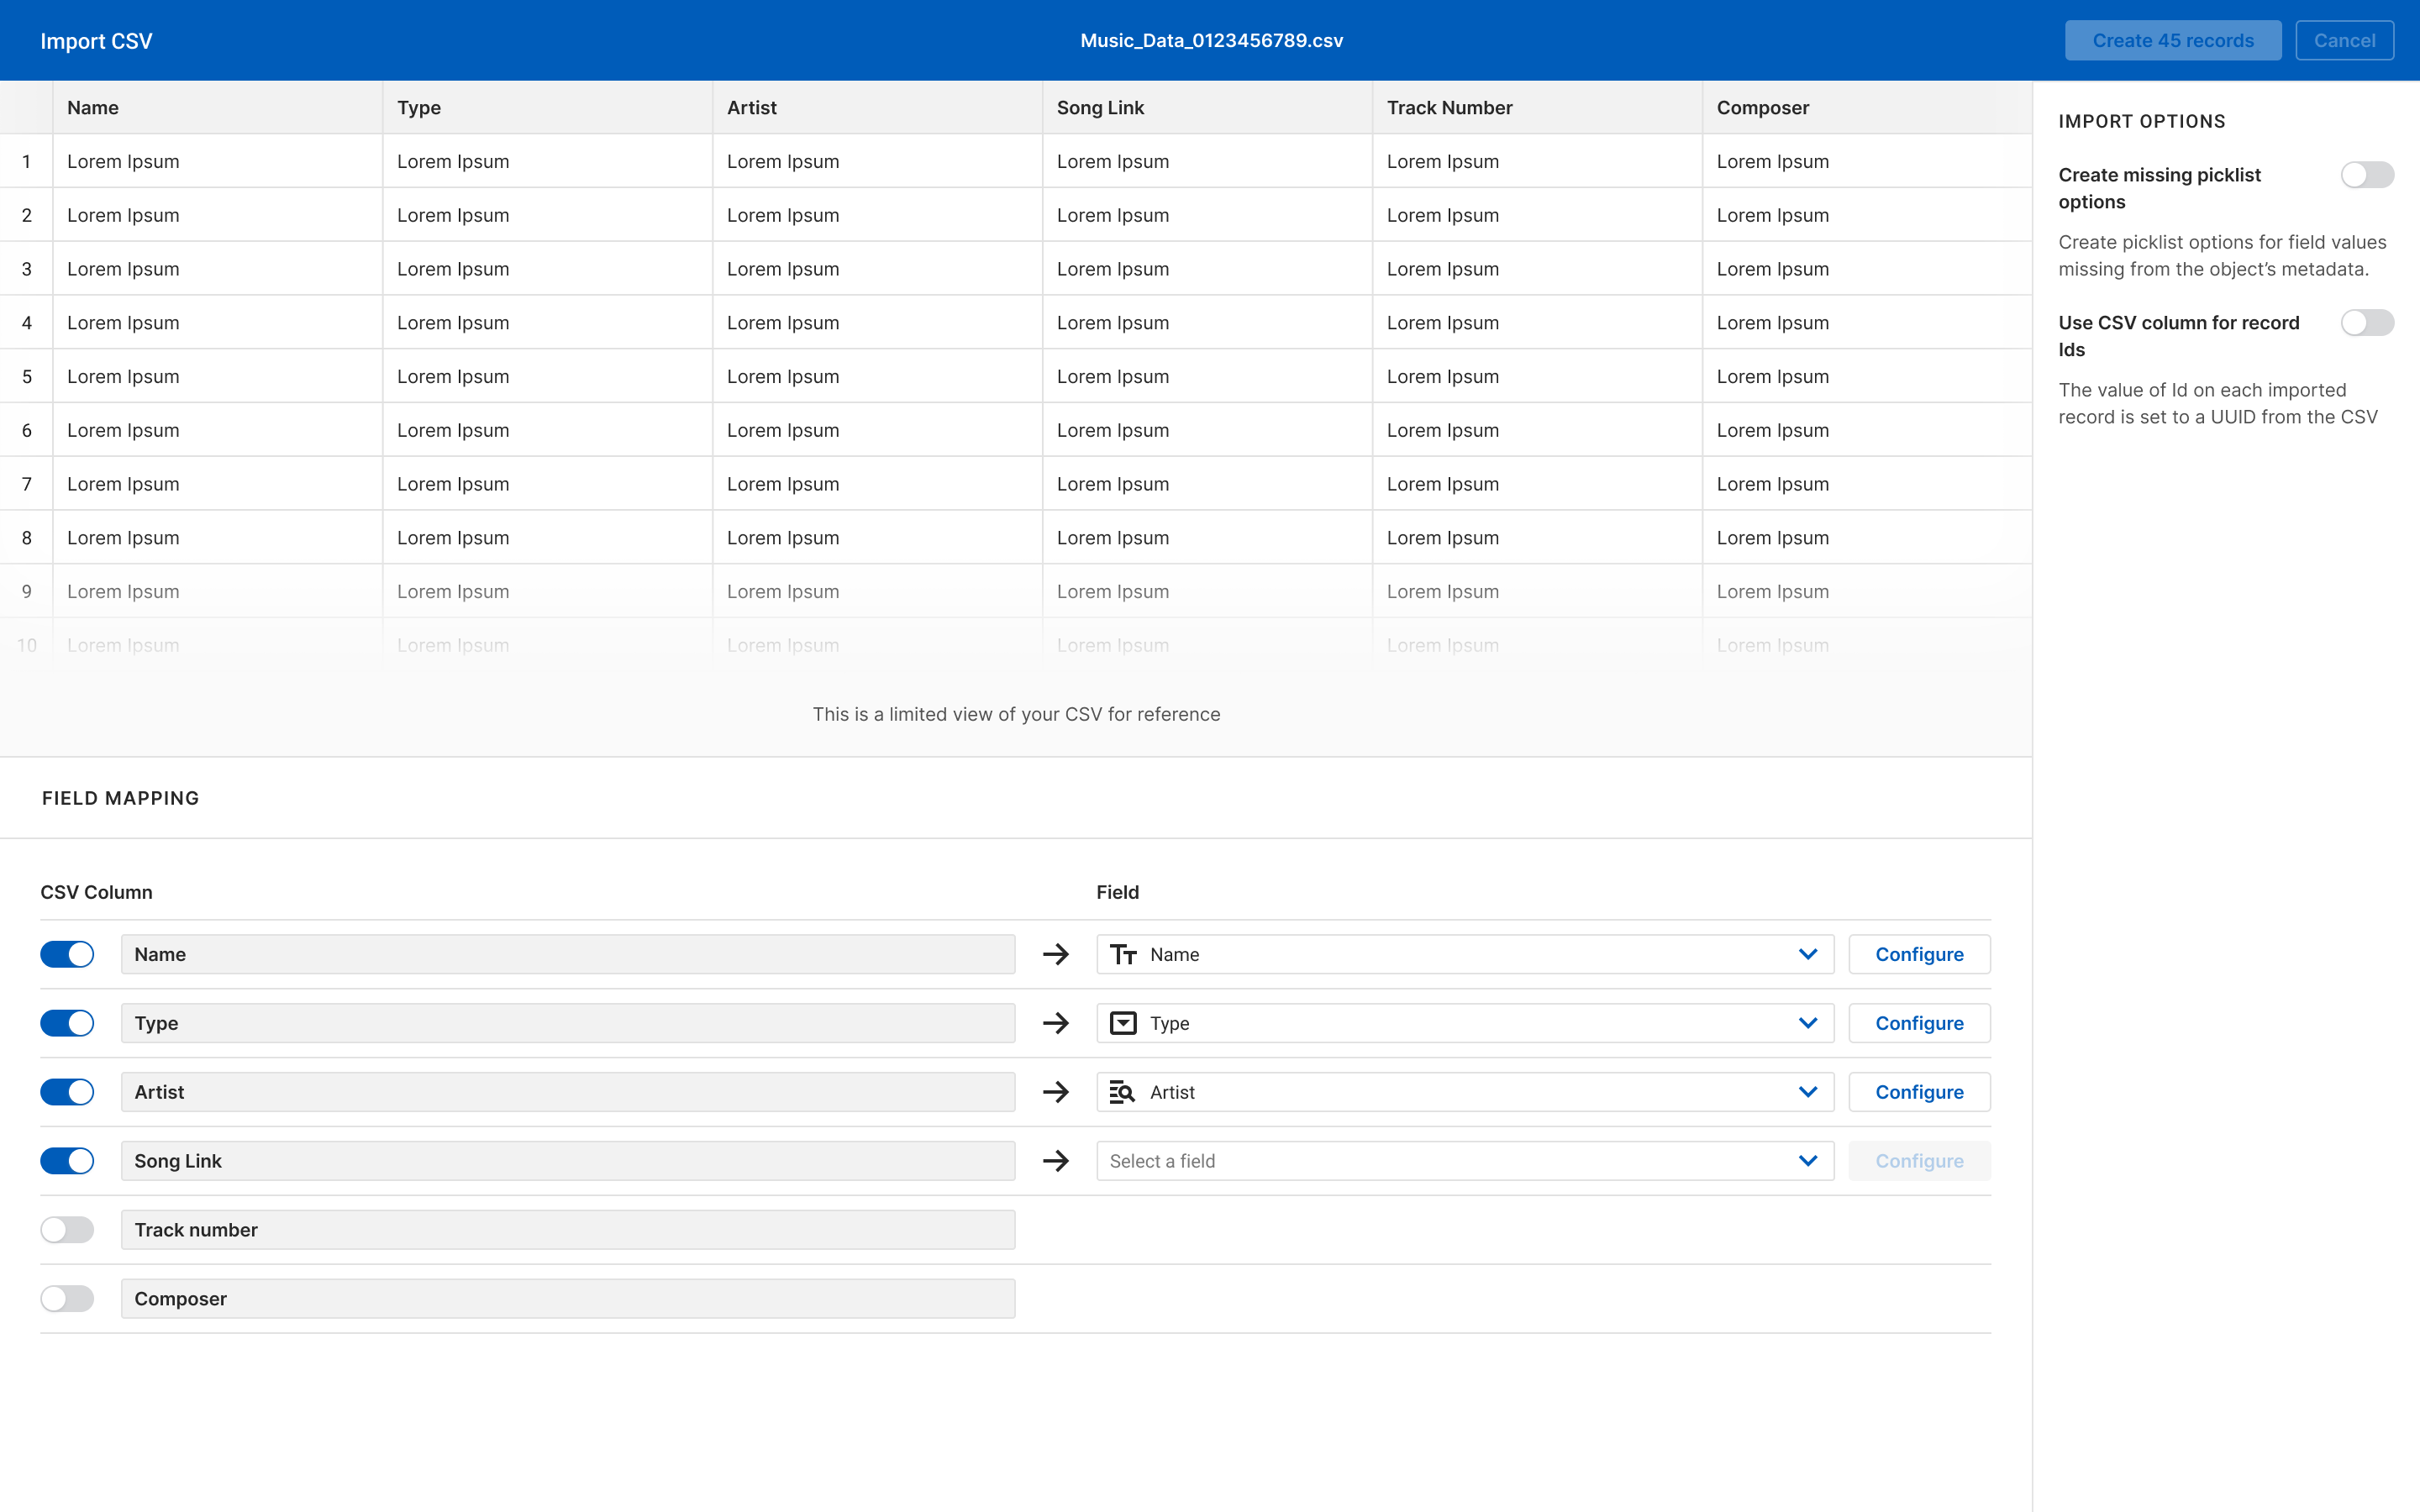Click the Song Link table column header
2420x1512 pixels.
[1100, 108]
